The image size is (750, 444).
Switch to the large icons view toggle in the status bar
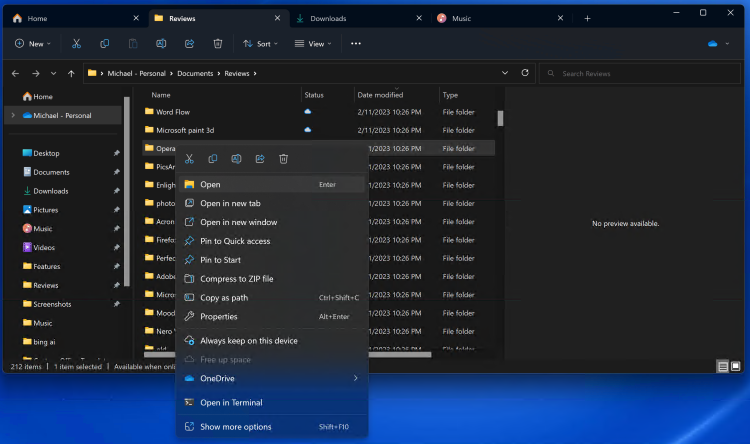[736, 367]
